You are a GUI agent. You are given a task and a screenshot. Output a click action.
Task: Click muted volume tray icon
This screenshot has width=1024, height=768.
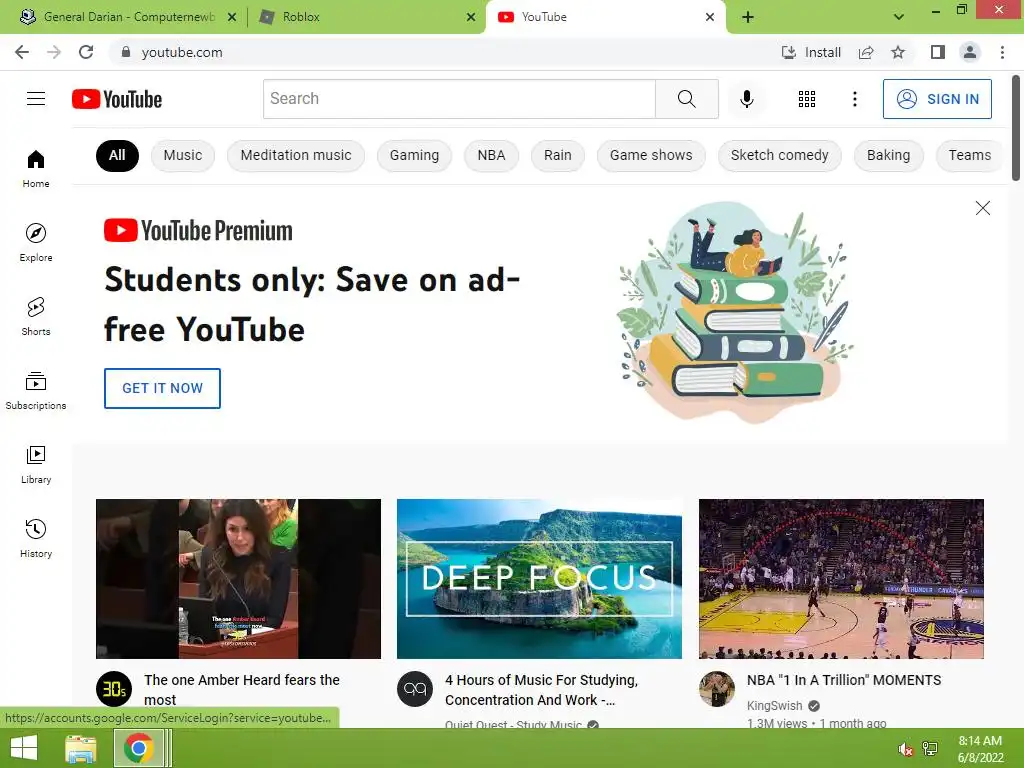pos(905,749)
